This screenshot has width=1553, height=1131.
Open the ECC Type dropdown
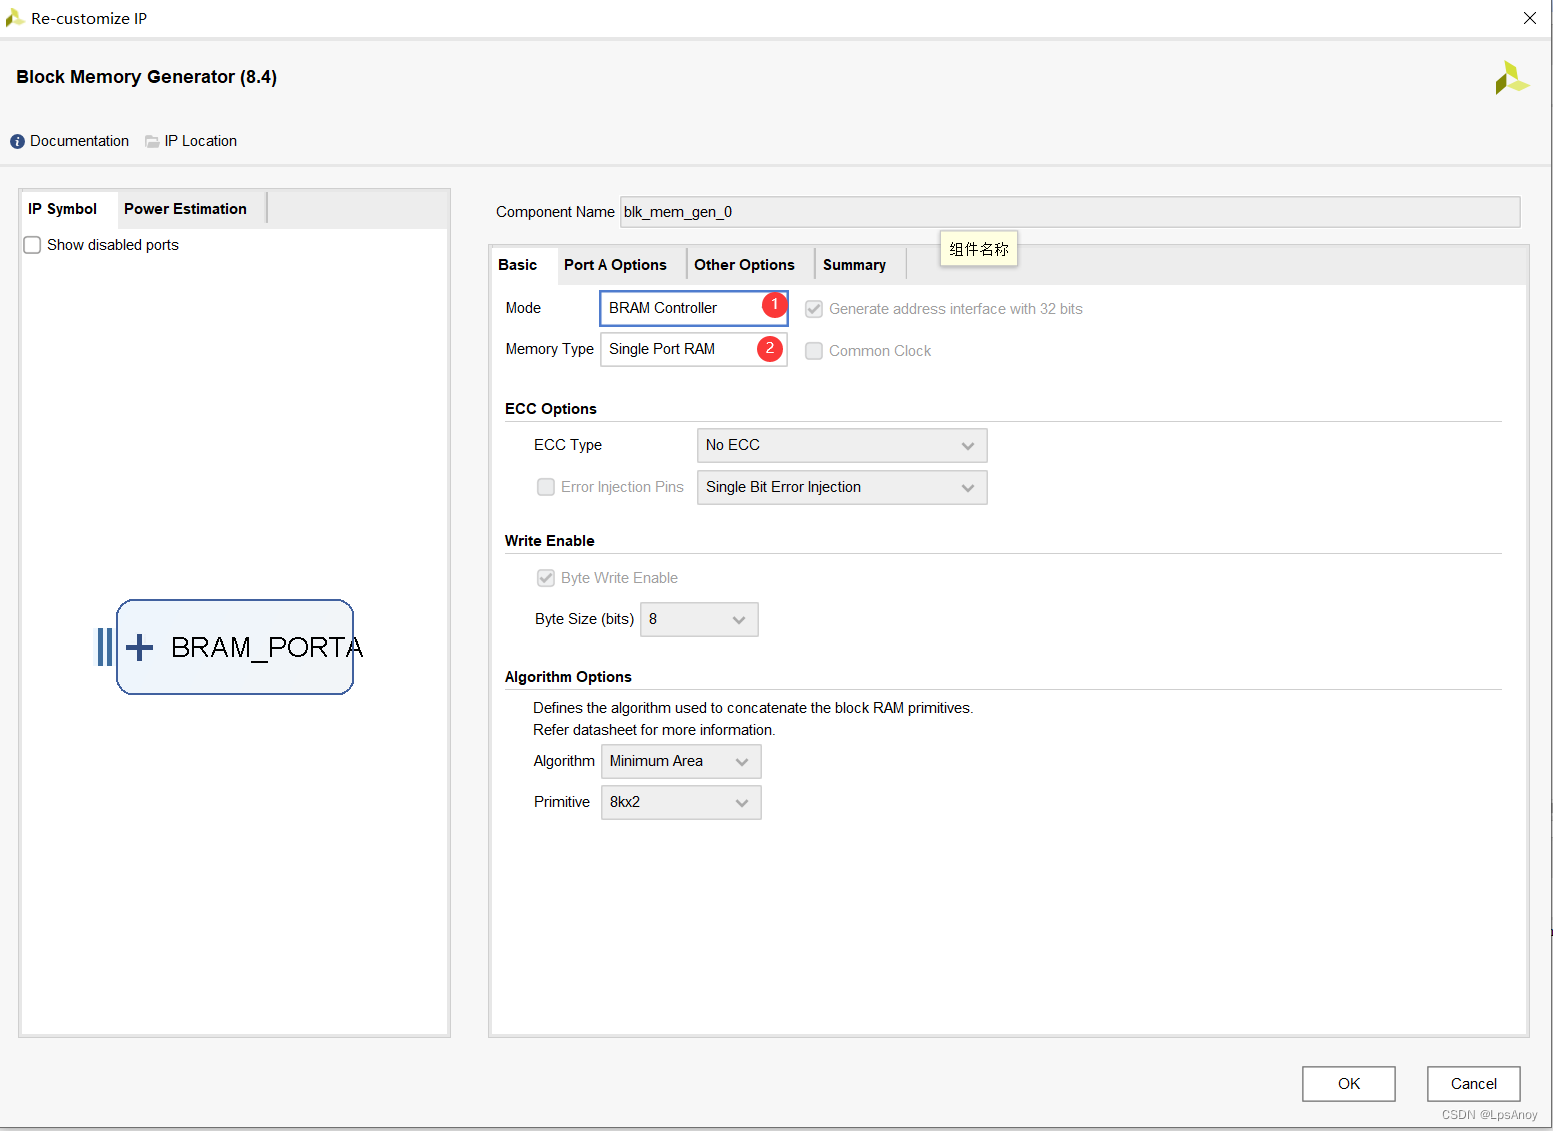click(x=842, y=445)
